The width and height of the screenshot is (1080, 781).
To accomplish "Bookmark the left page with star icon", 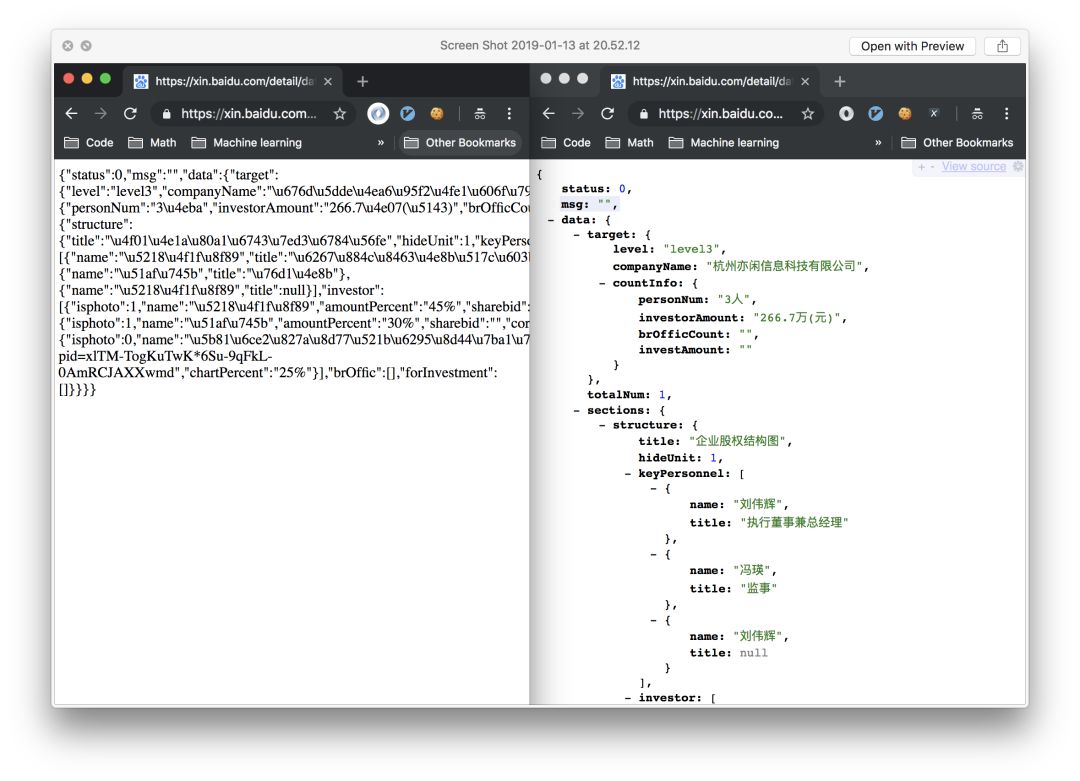I will pyautogui.click(x=340, y=114).
